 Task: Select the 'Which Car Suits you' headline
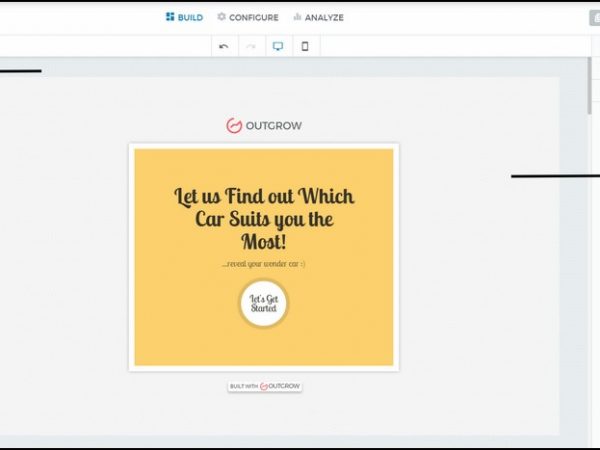pyautogui.click(x=264, y=218)
